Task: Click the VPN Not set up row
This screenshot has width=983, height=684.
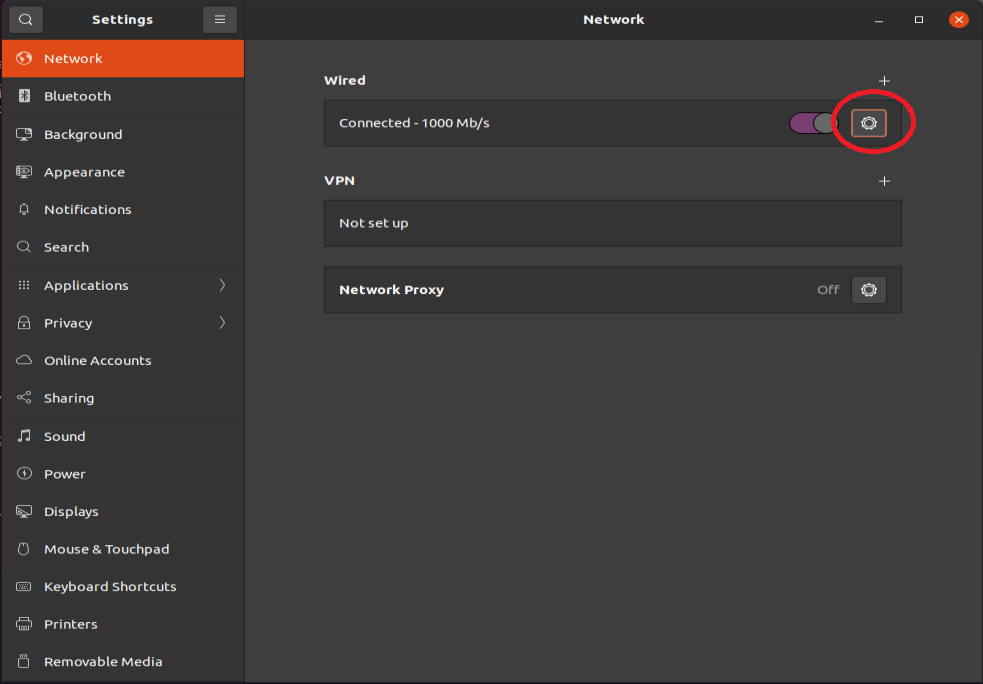Action: click(x=612, y=223)
